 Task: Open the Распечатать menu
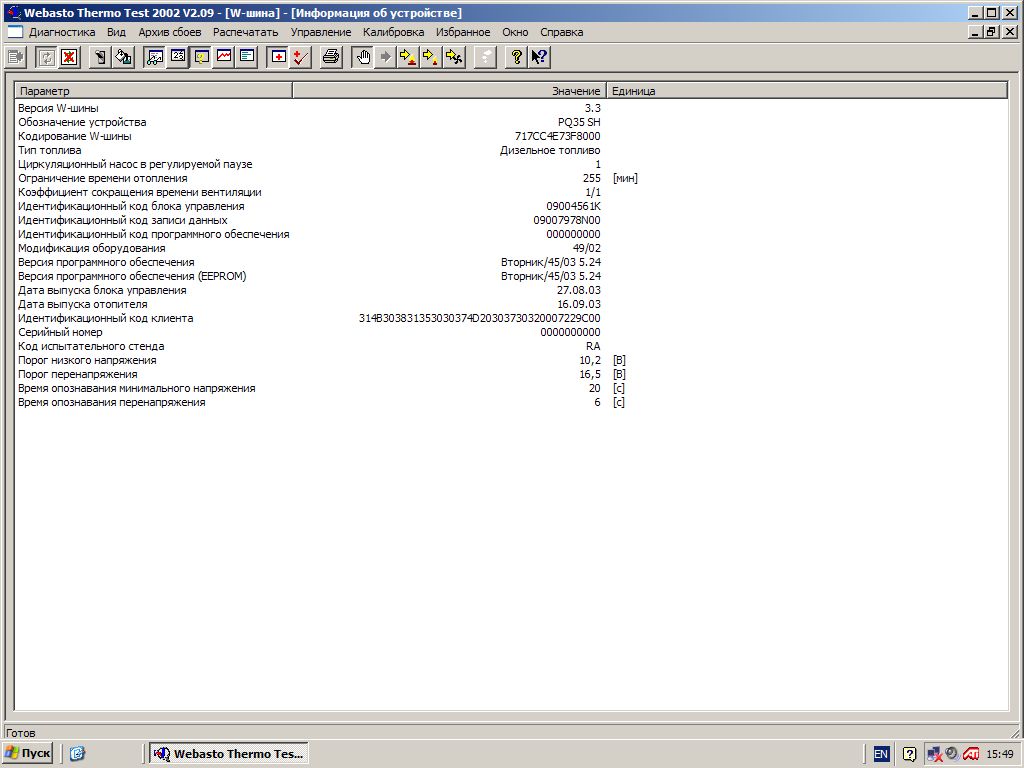(x=246, y=32)
